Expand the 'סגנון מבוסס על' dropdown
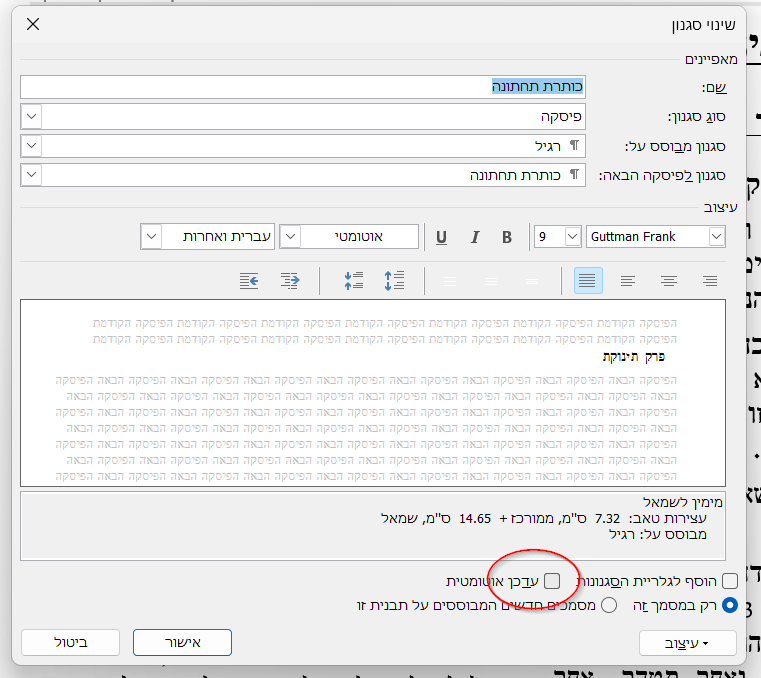The image size is (761, 678). click(31, 146)
